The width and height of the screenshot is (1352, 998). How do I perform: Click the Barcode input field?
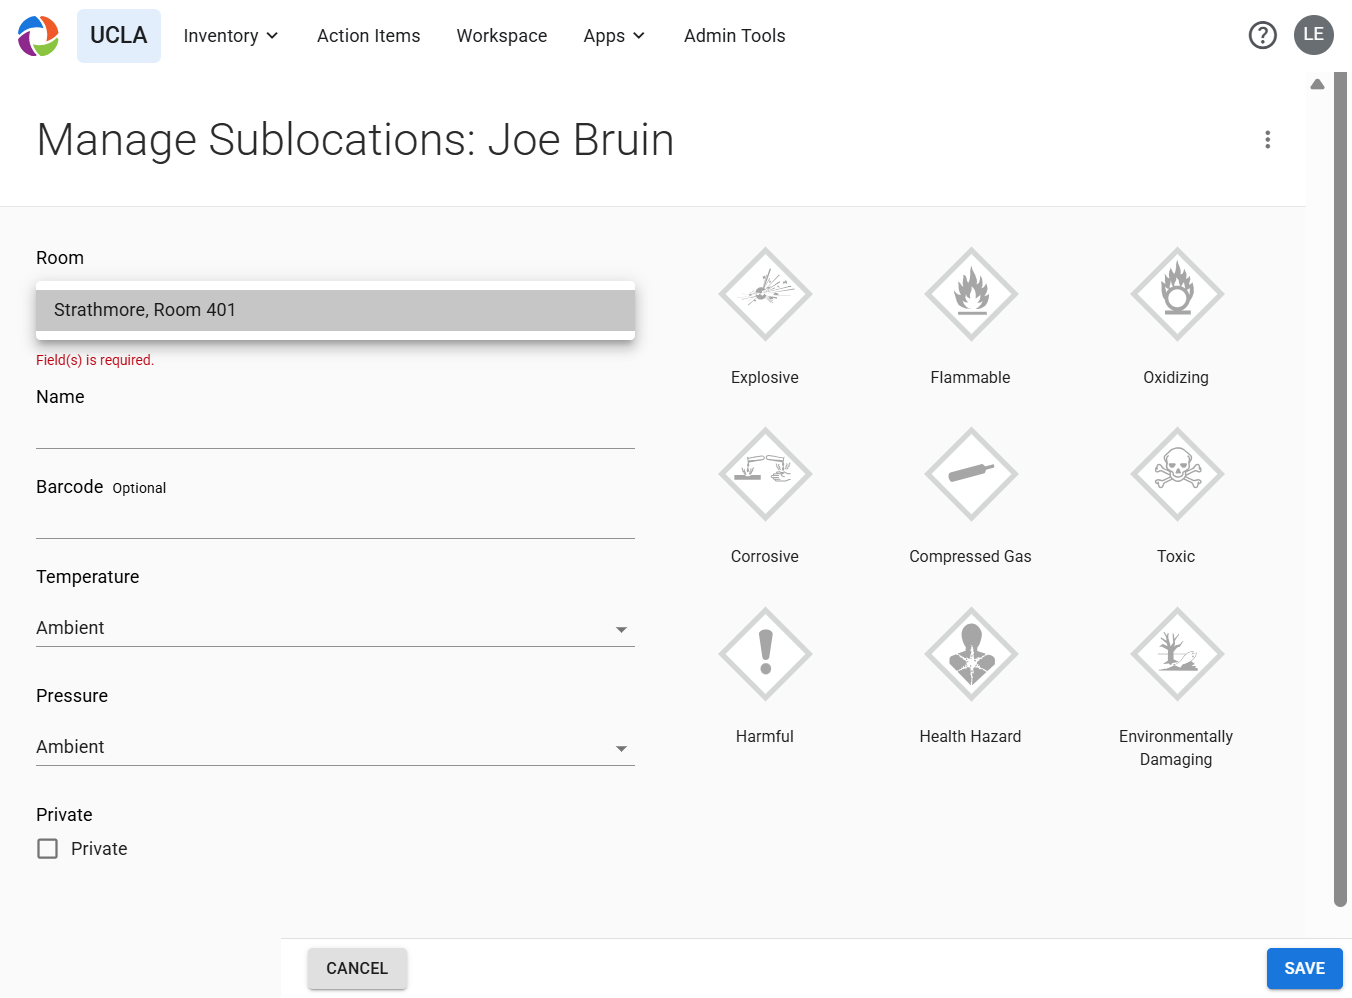(x=335, y=521)
